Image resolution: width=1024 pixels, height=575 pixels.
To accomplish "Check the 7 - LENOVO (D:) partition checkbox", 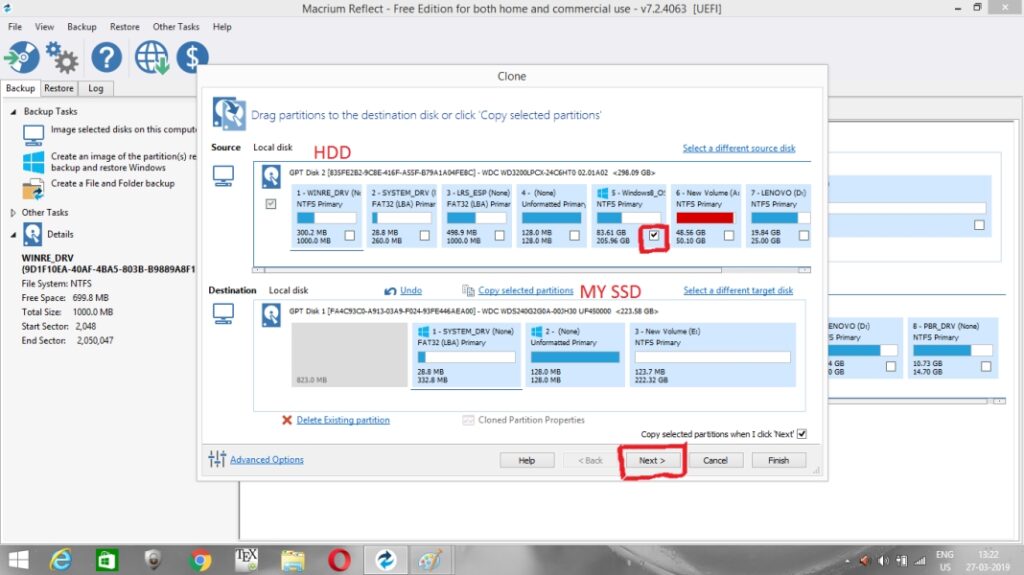I will click(x=804, y=235).
